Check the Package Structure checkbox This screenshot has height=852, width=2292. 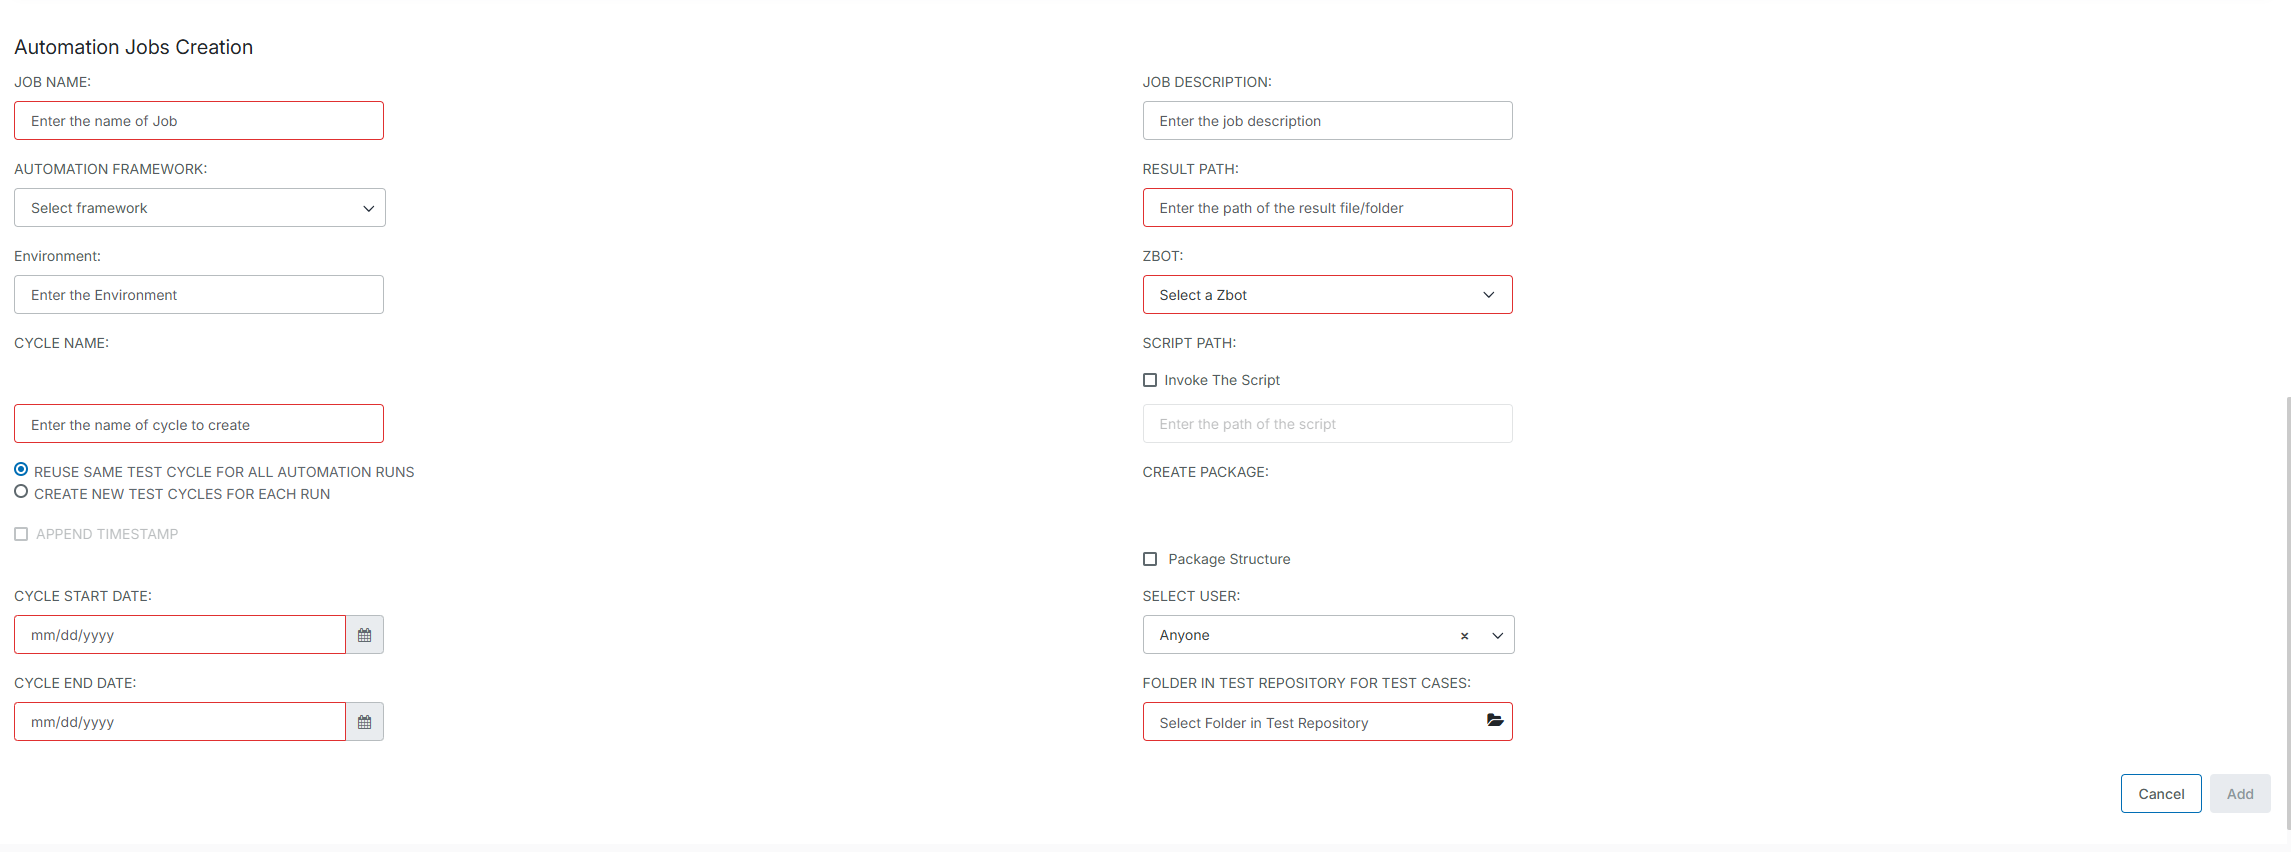[1150, 559]
